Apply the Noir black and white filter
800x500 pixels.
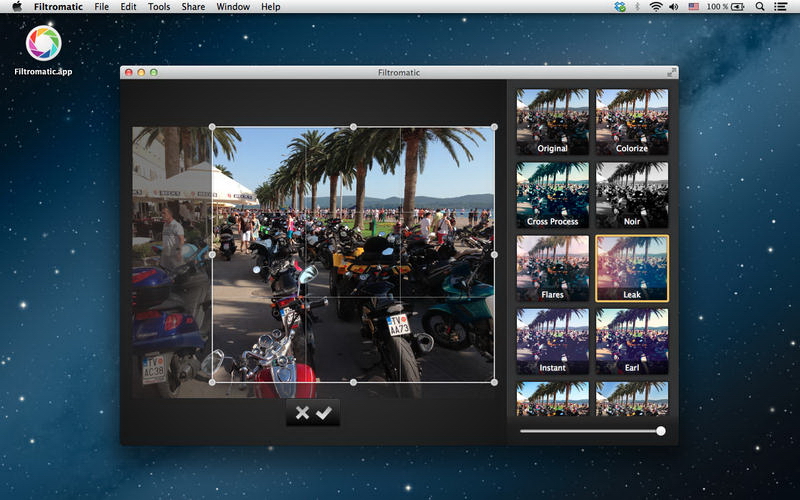click(632, 195)
